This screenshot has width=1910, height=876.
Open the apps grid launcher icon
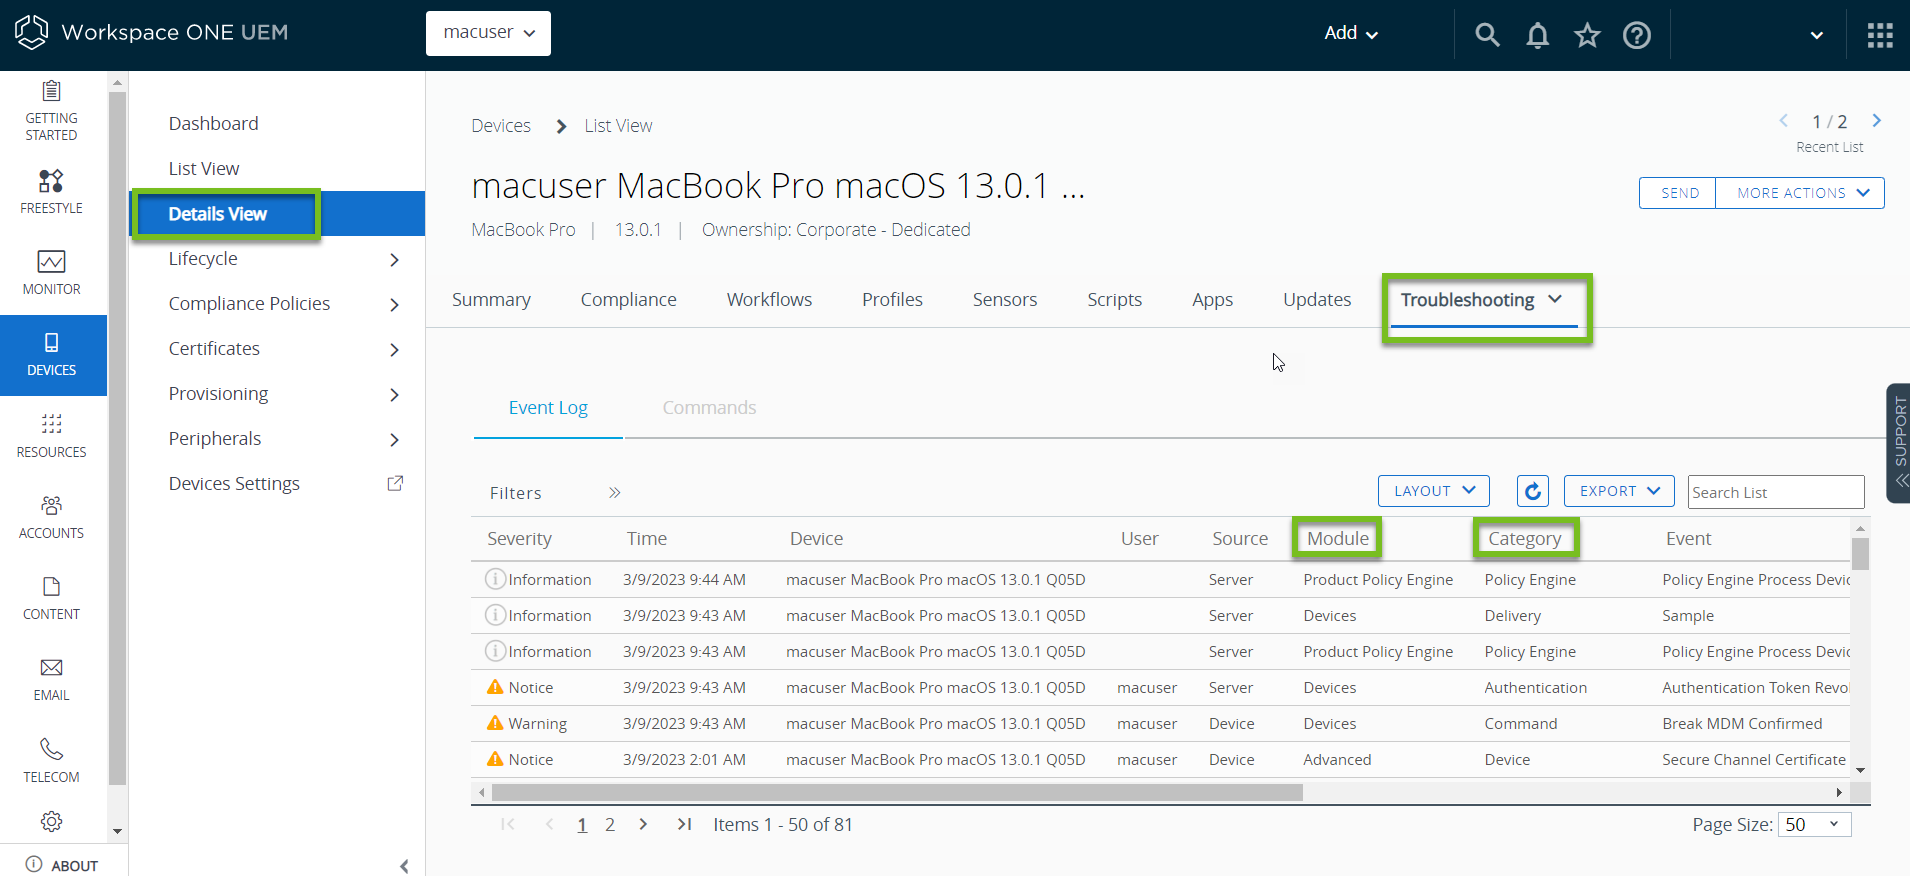pyautogui.click(x=1880, y=35)
